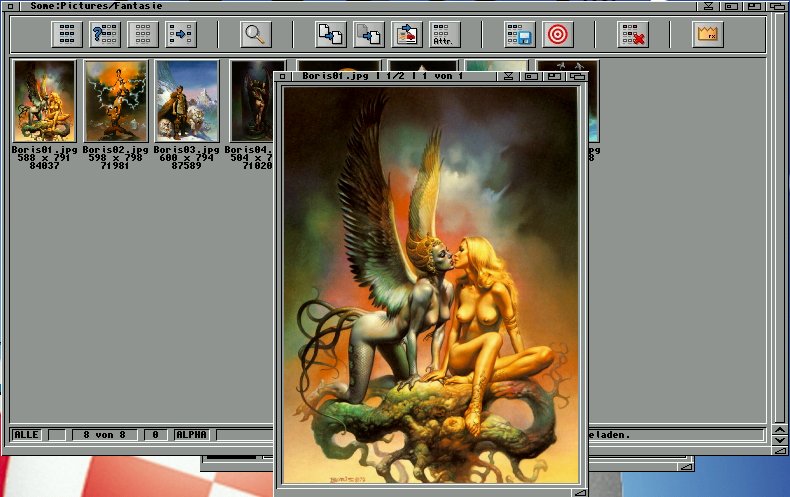The height and width of the screenshot is (497, 790).
Task: Iconify the Boris01.jpg viewer window
Action: coord(508,76)
